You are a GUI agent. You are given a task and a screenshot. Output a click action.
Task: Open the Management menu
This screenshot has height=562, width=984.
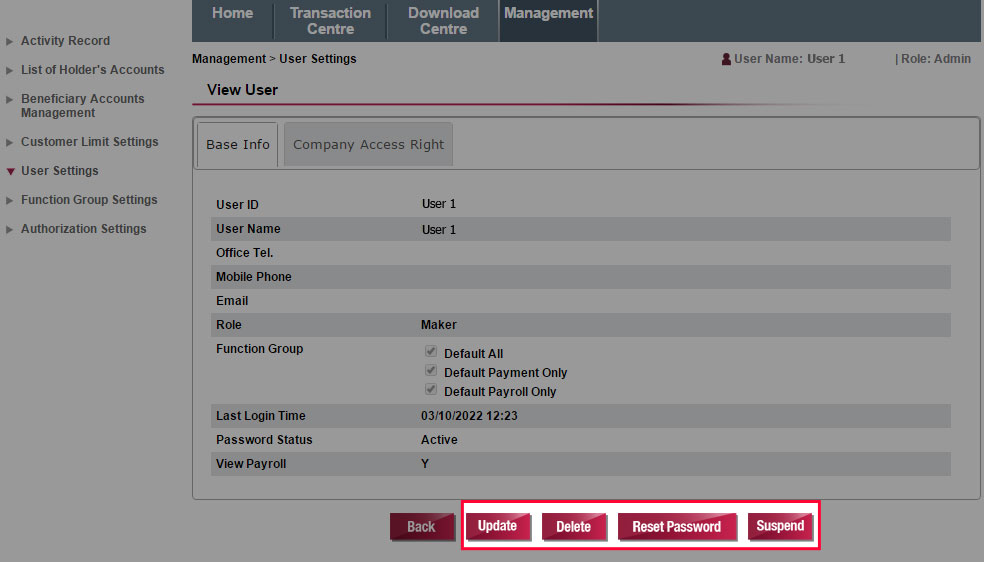(548, 21)
